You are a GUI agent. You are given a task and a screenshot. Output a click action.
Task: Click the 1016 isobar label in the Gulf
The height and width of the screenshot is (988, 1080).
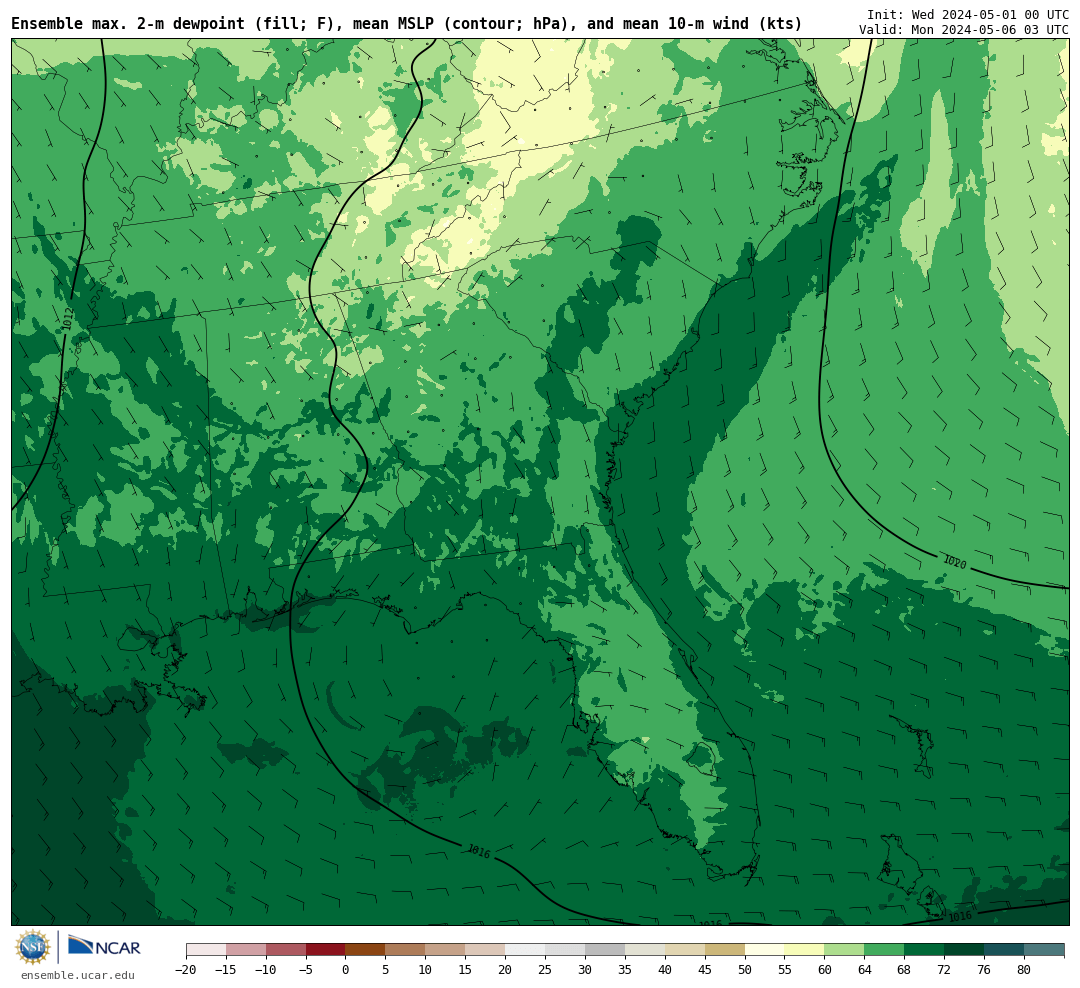pyautogui.click(x=479, y=852)
